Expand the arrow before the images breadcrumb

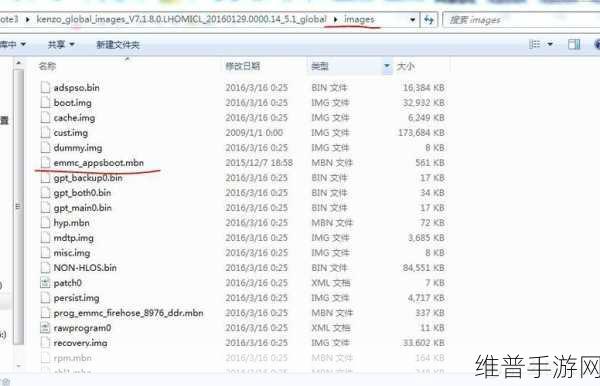point(336,19)
